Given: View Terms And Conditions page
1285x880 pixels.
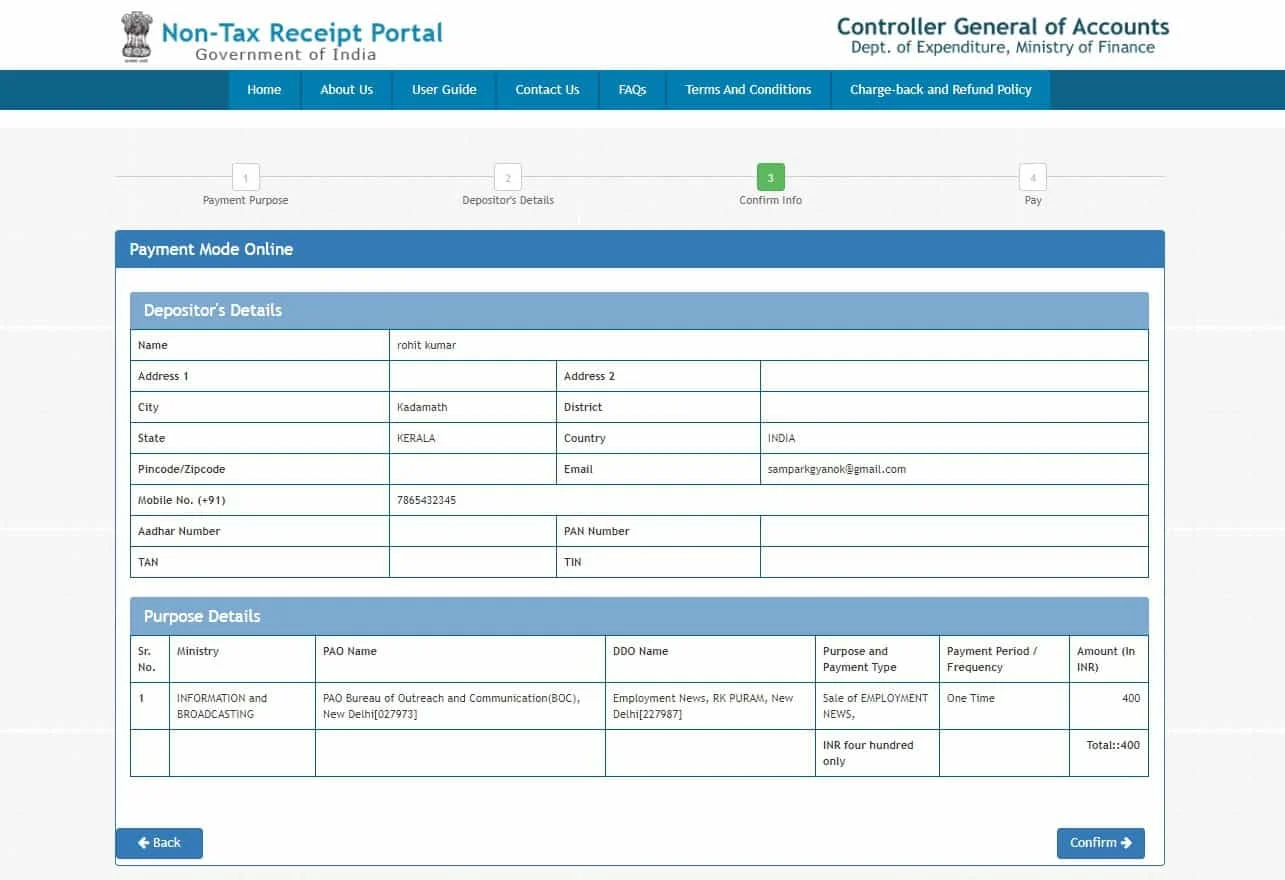Looking at the screenshot, I should 748,90.
